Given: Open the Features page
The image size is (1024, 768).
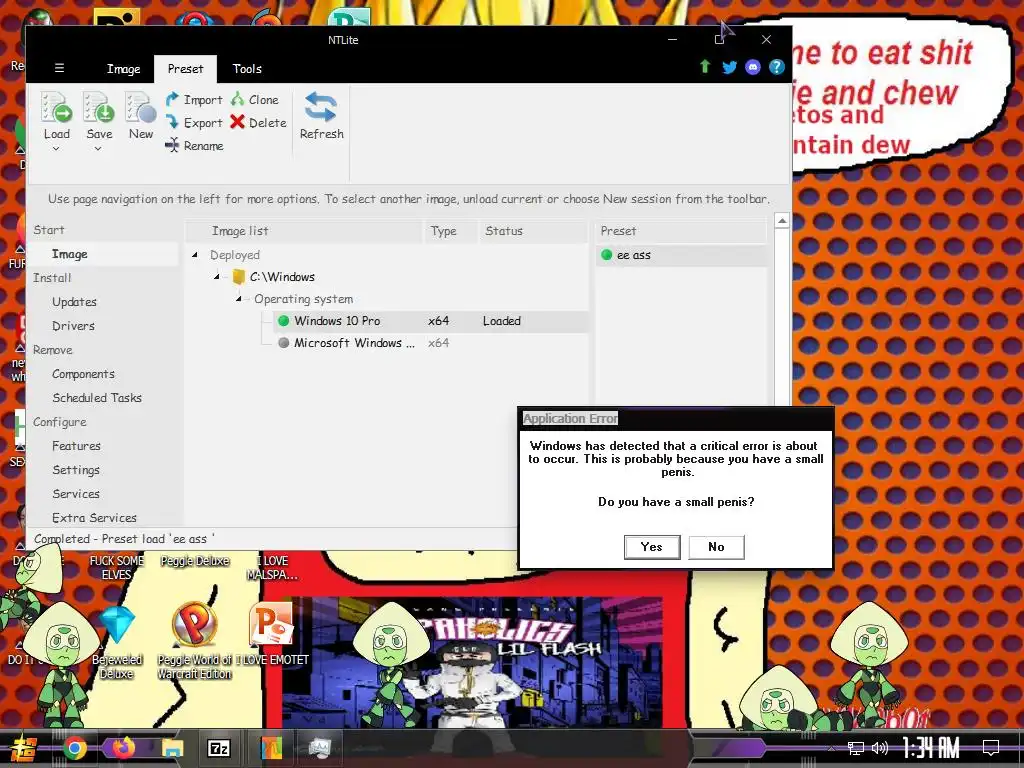Looking at the screenshot, I should [76, 446].
